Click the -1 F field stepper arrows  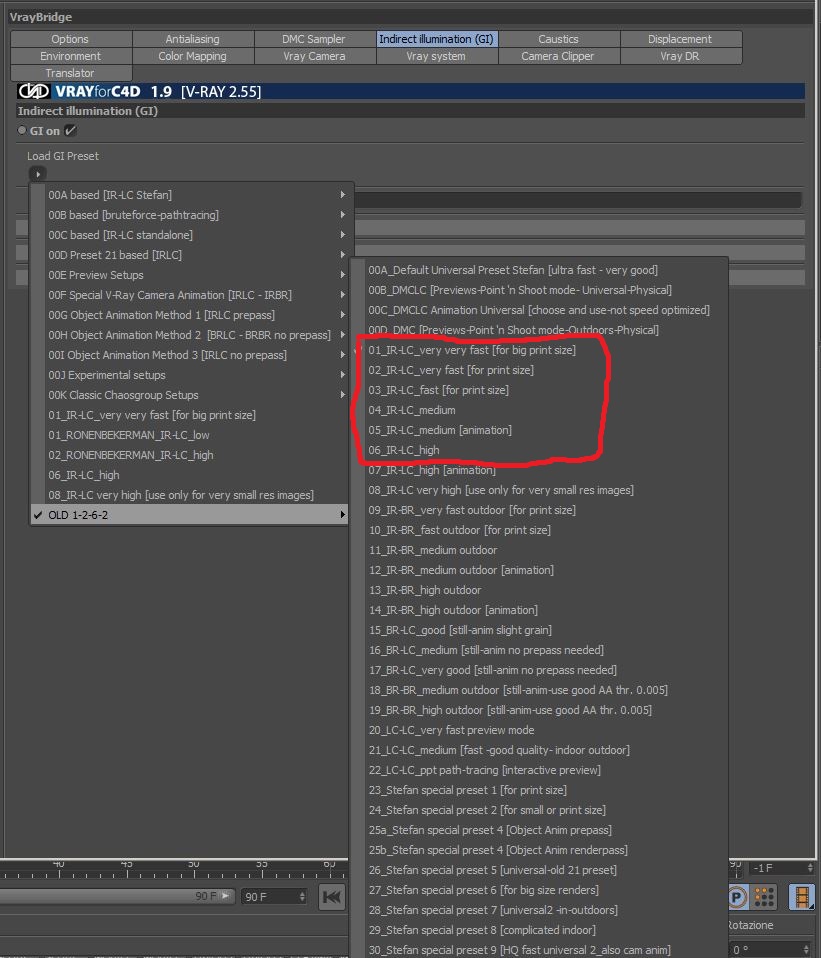[810, 868]
